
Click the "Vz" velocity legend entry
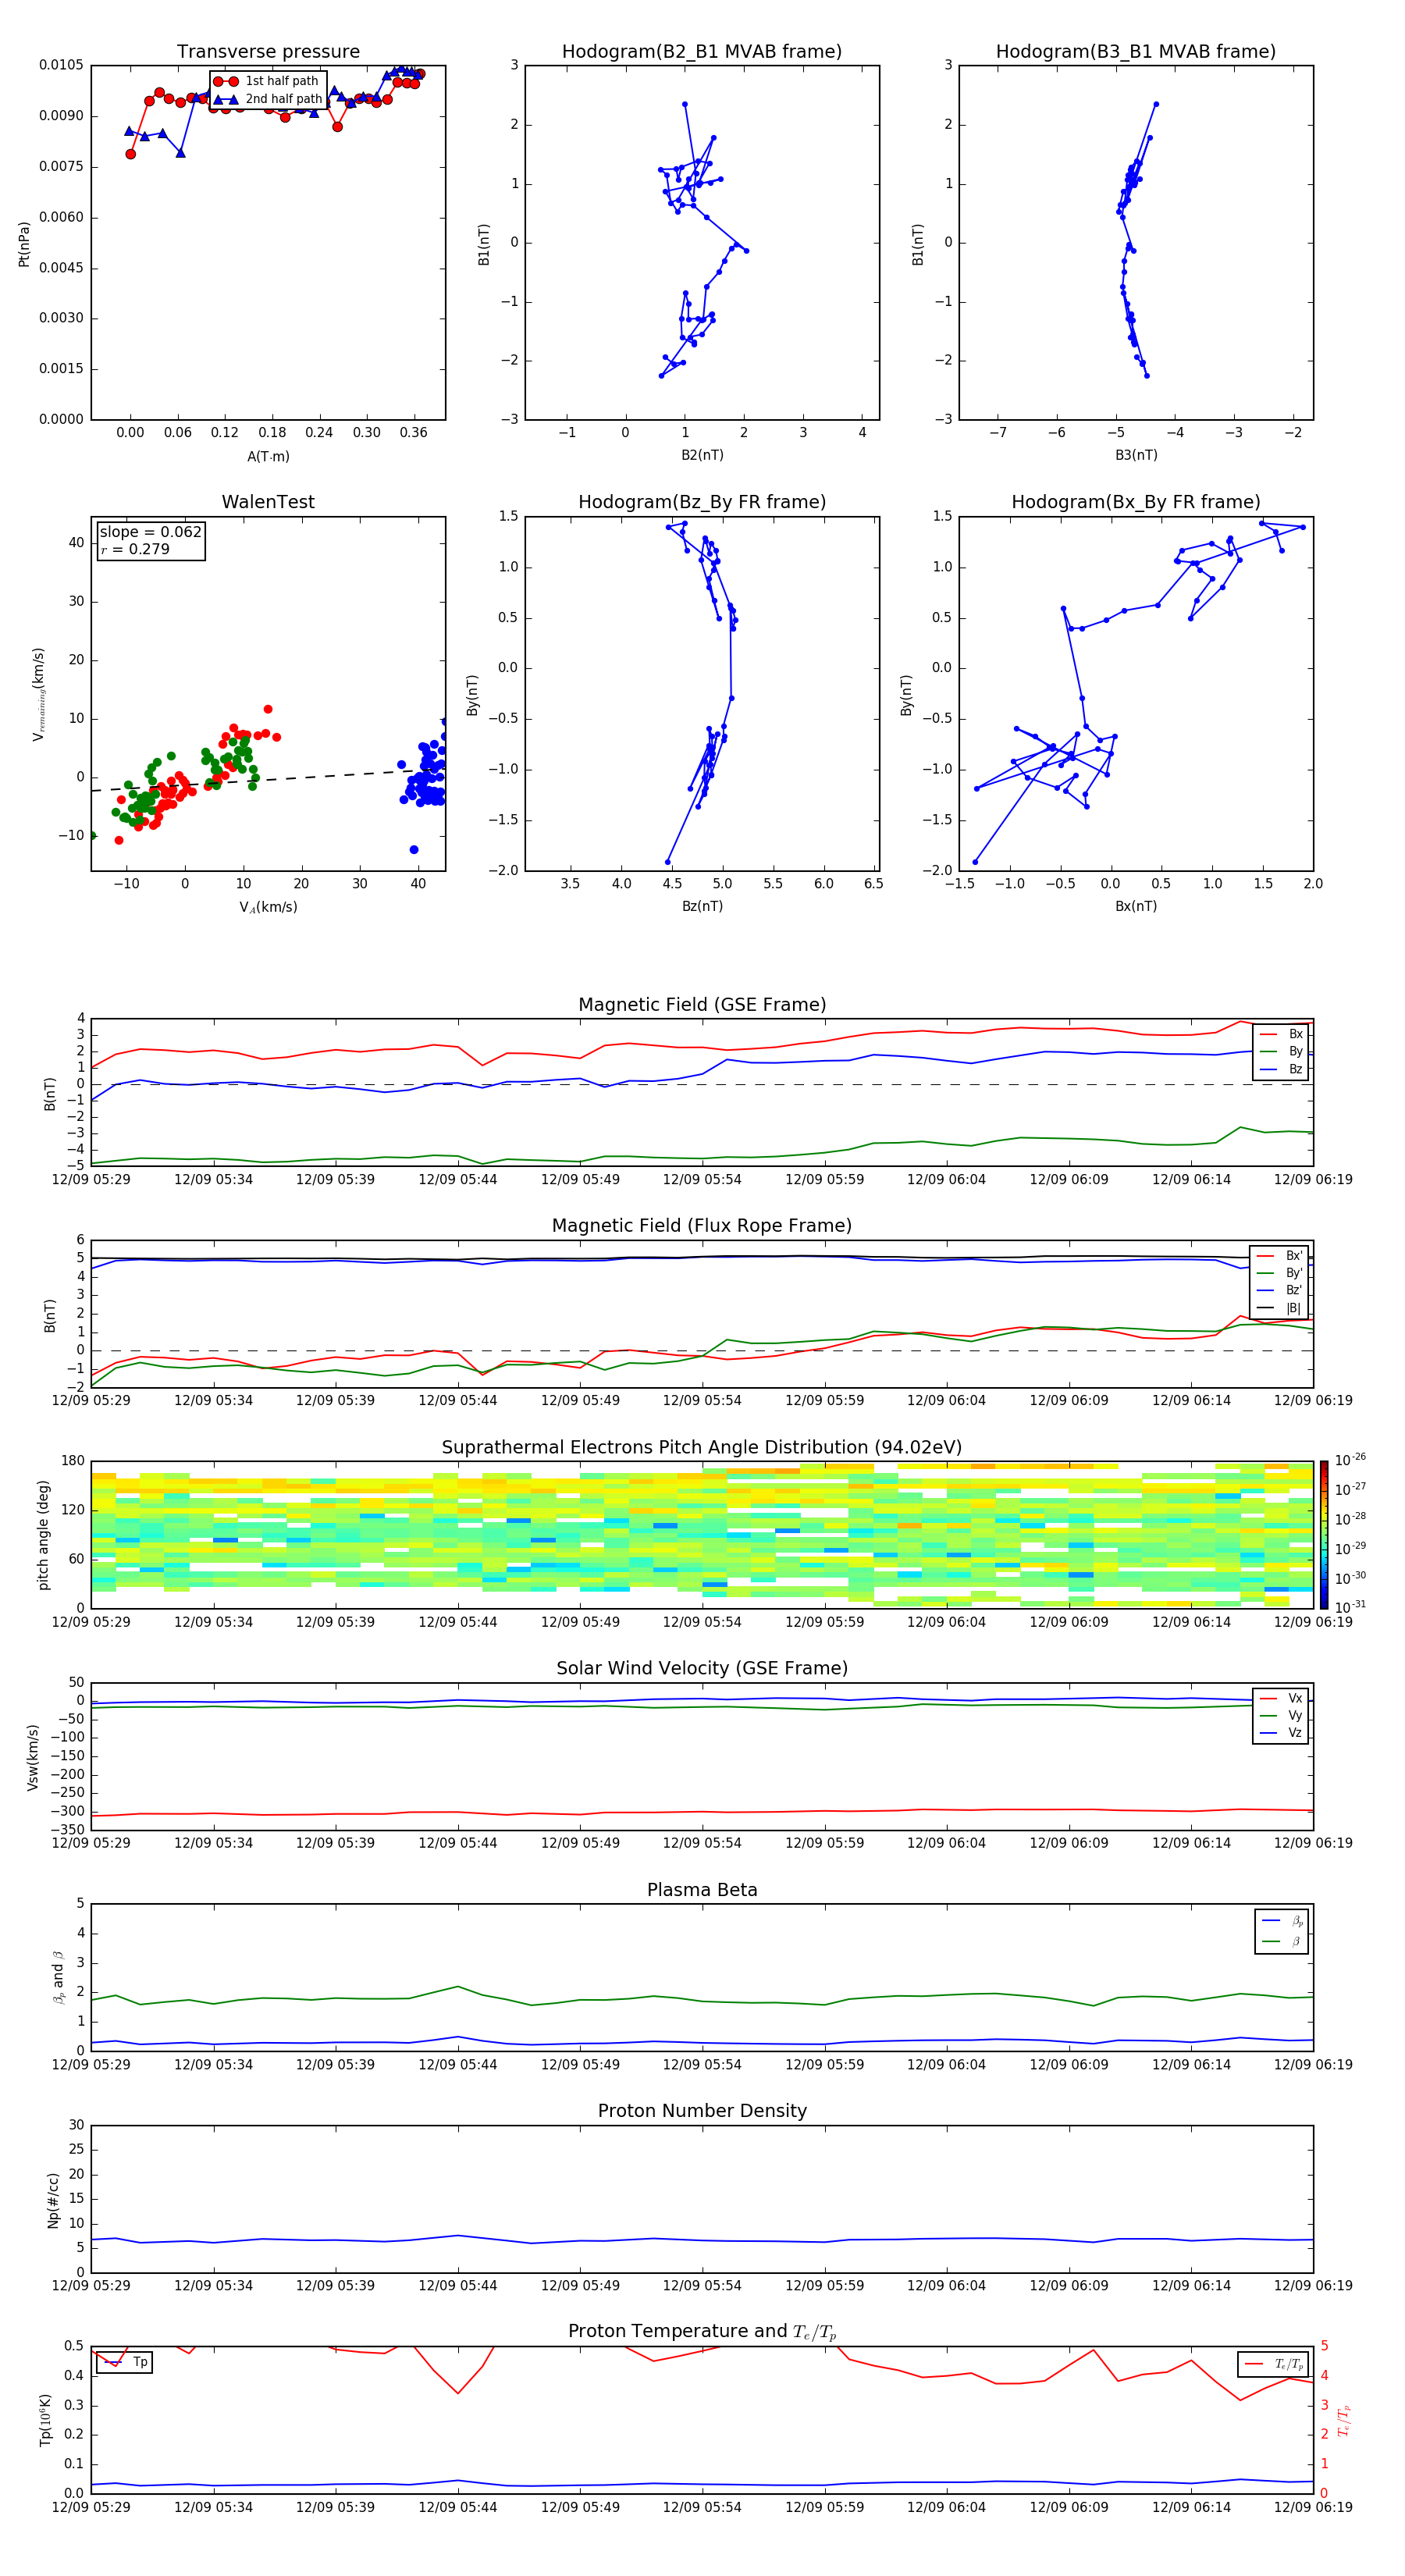[x=1281, y=1733]
